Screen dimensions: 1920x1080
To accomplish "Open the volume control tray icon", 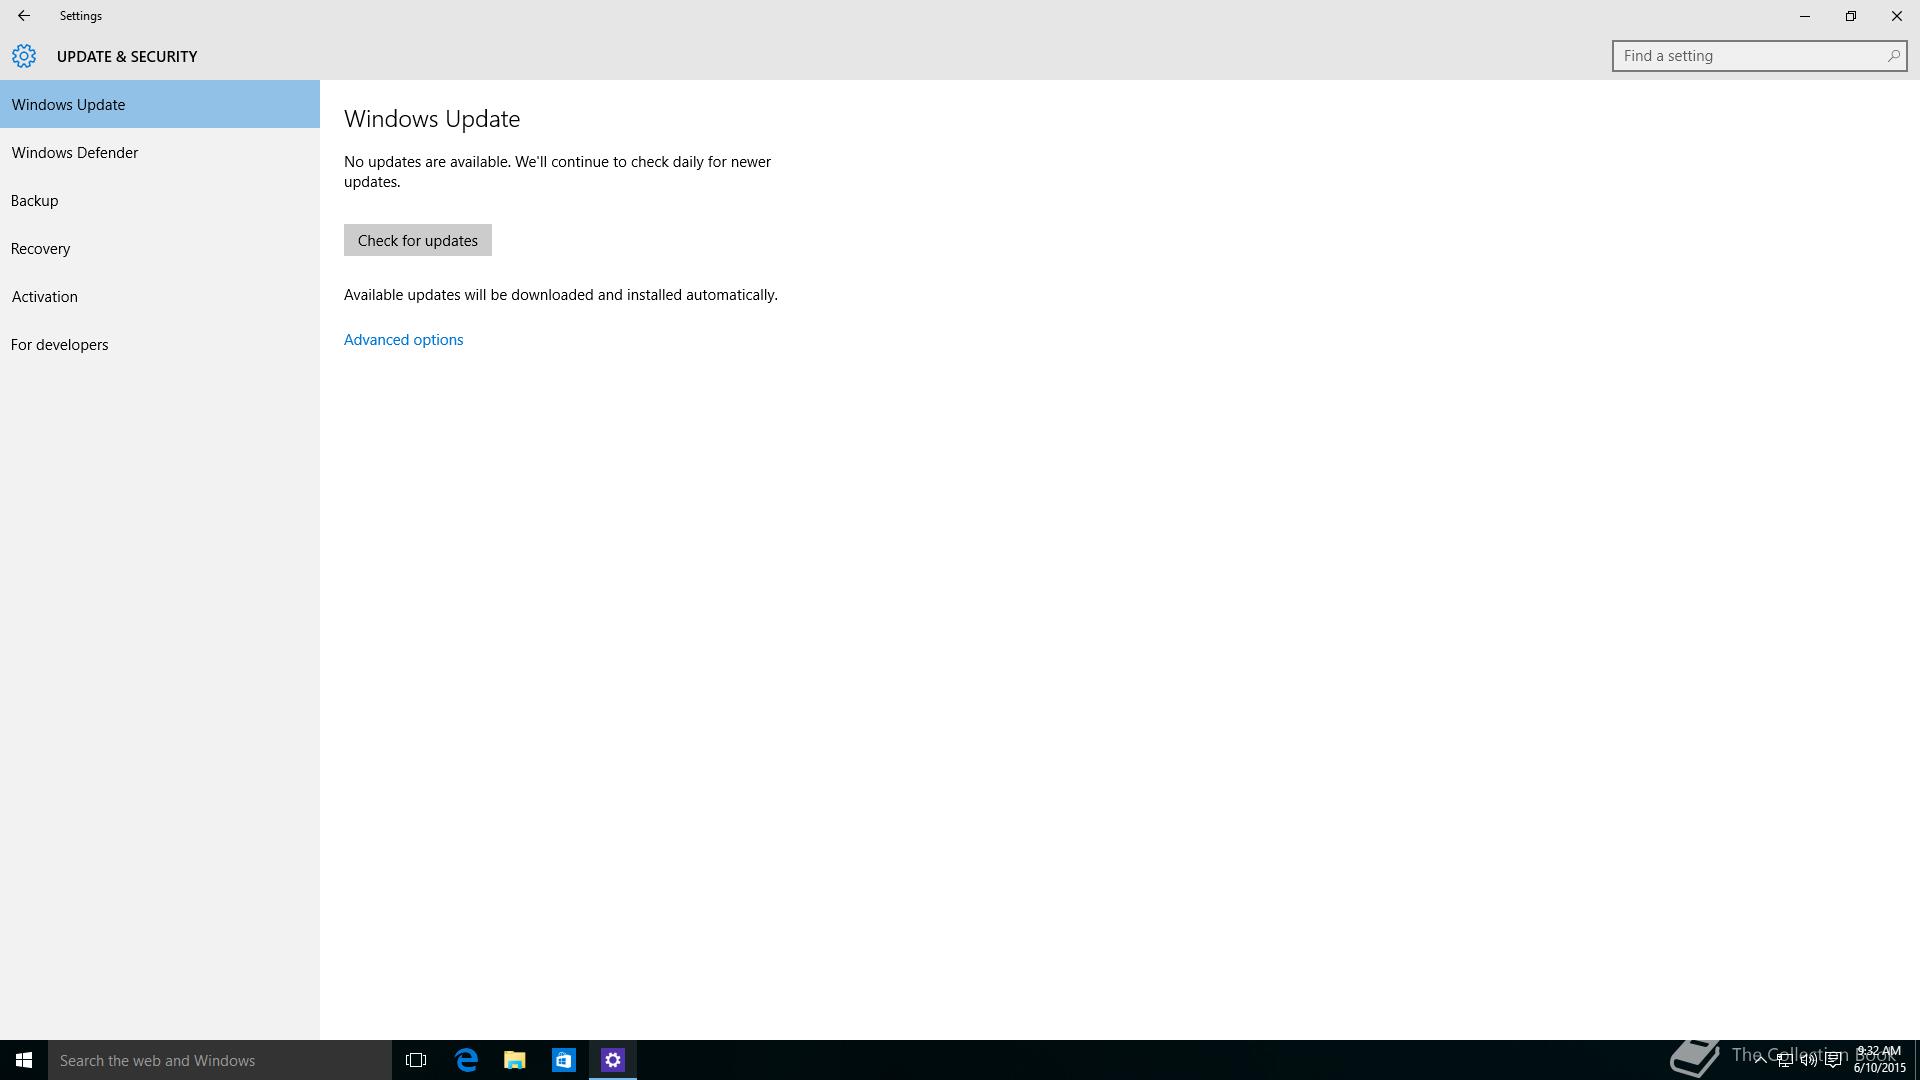I will (1808, 1060).
